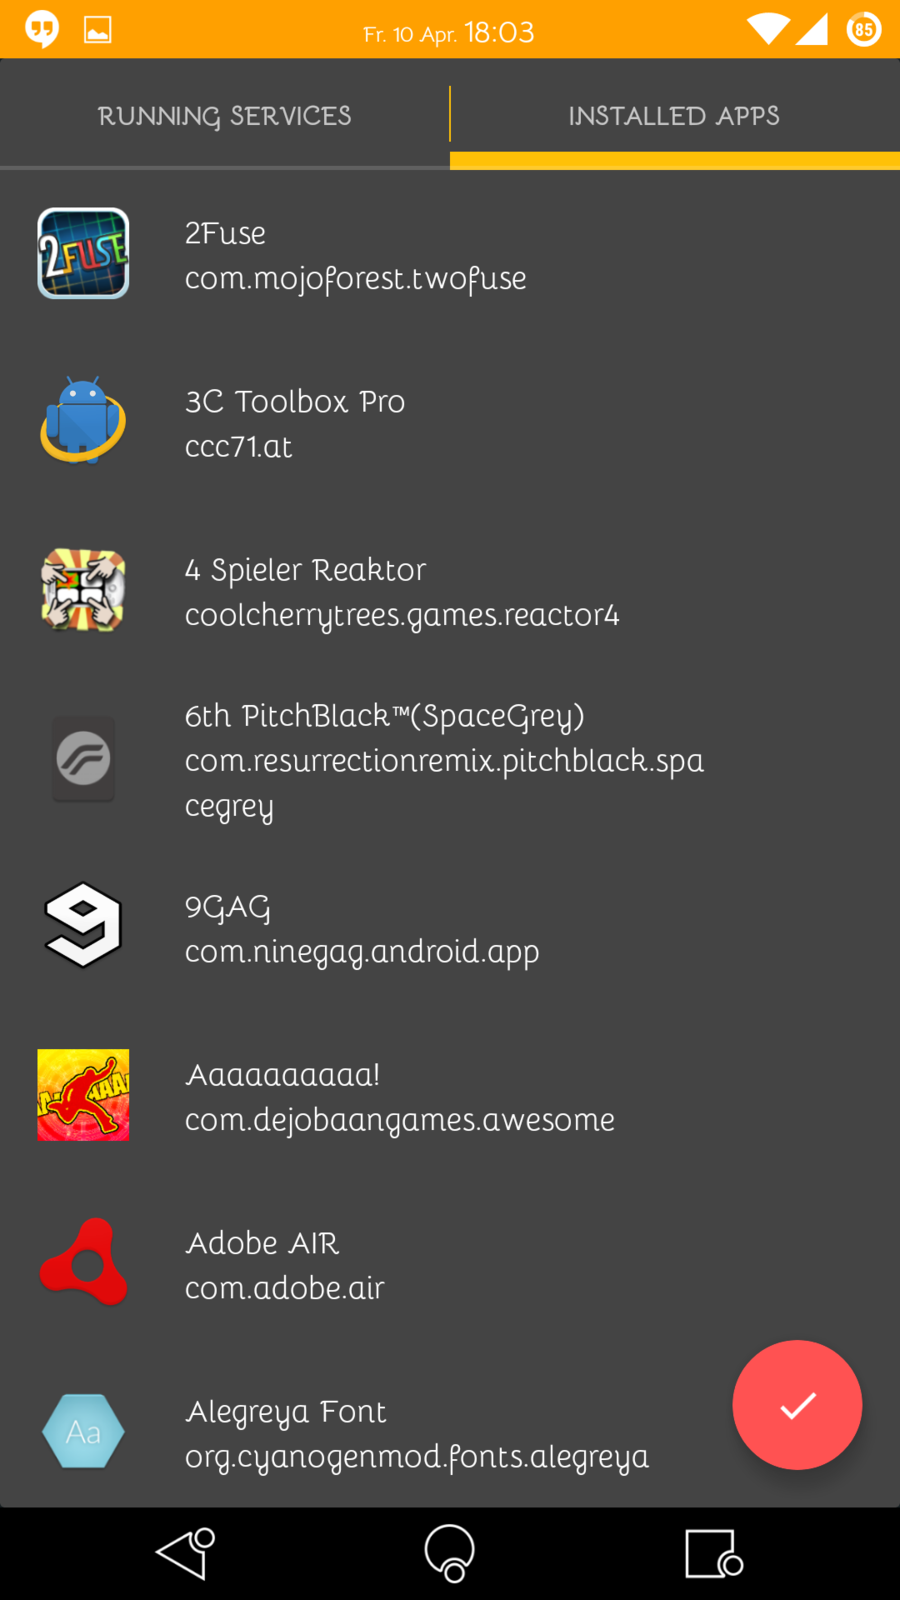Tap the 9GAG app icon
Viewport: 900px width, 1600px height.
pos(83,926)
